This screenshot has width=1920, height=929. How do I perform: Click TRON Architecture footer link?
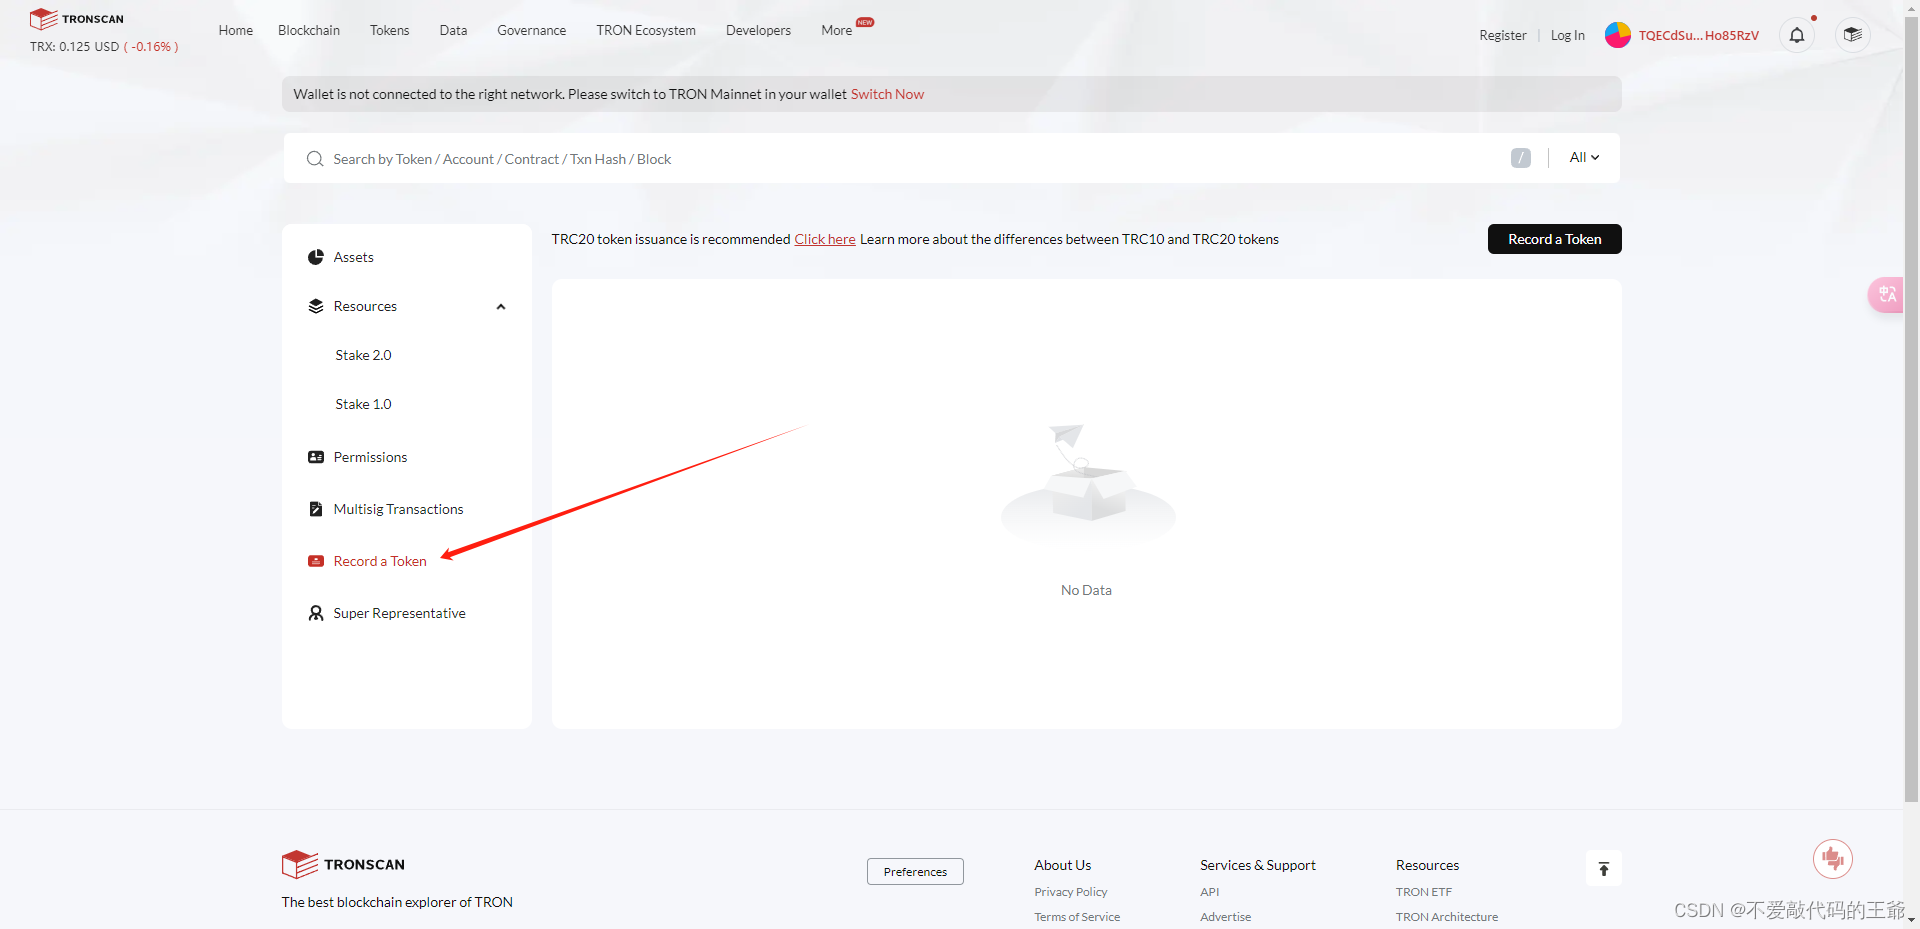point(1447,917)
